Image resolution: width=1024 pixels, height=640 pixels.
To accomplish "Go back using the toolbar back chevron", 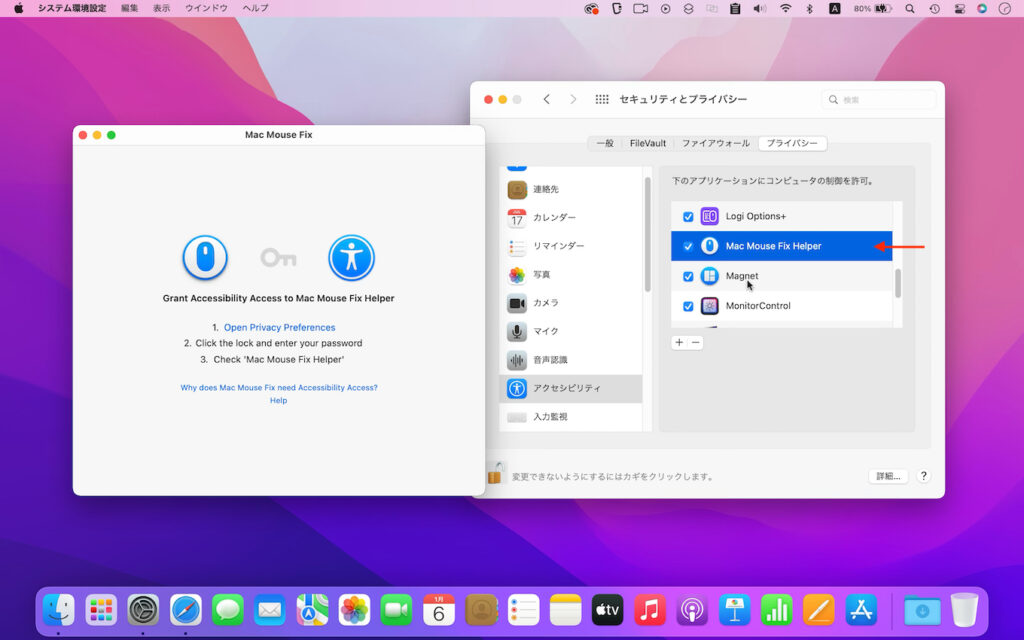I will (x=546, y=99).
